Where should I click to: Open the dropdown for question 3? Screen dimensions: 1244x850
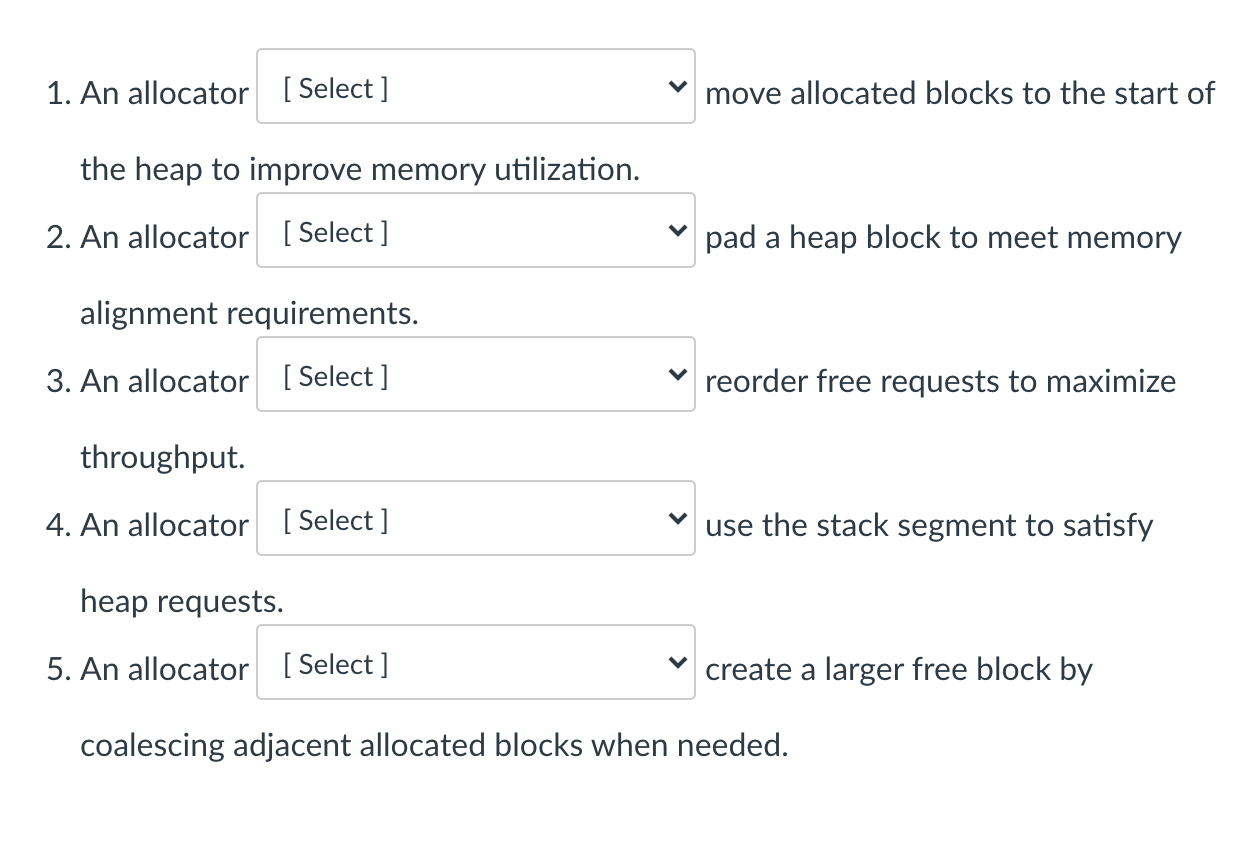(x=475, y=374)
